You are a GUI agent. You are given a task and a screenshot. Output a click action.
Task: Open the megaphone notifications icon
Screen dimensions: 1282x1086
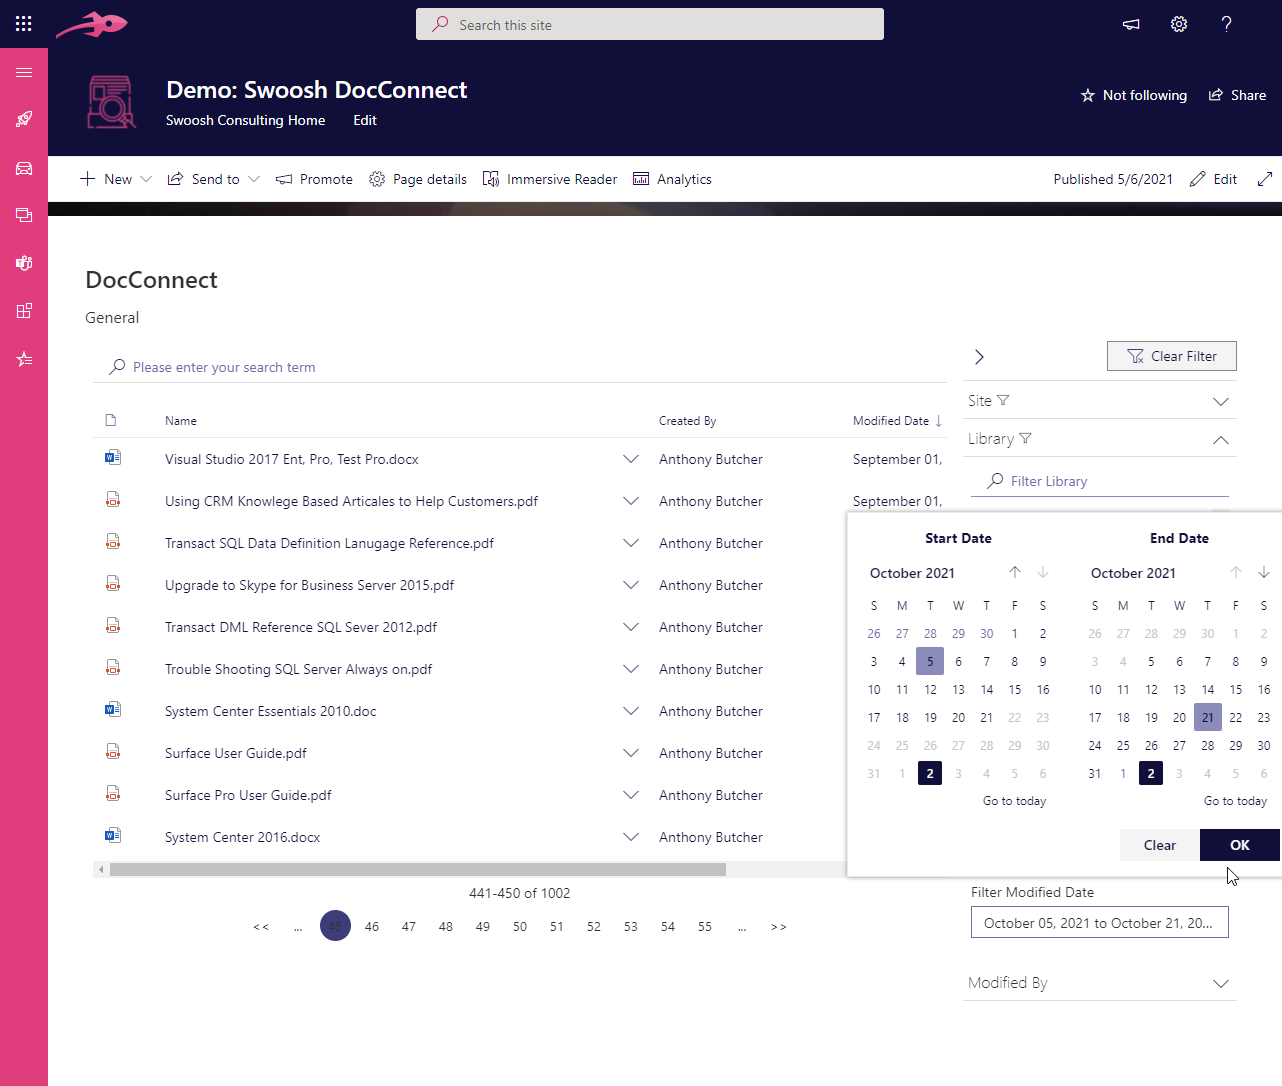pos(1131,24)
